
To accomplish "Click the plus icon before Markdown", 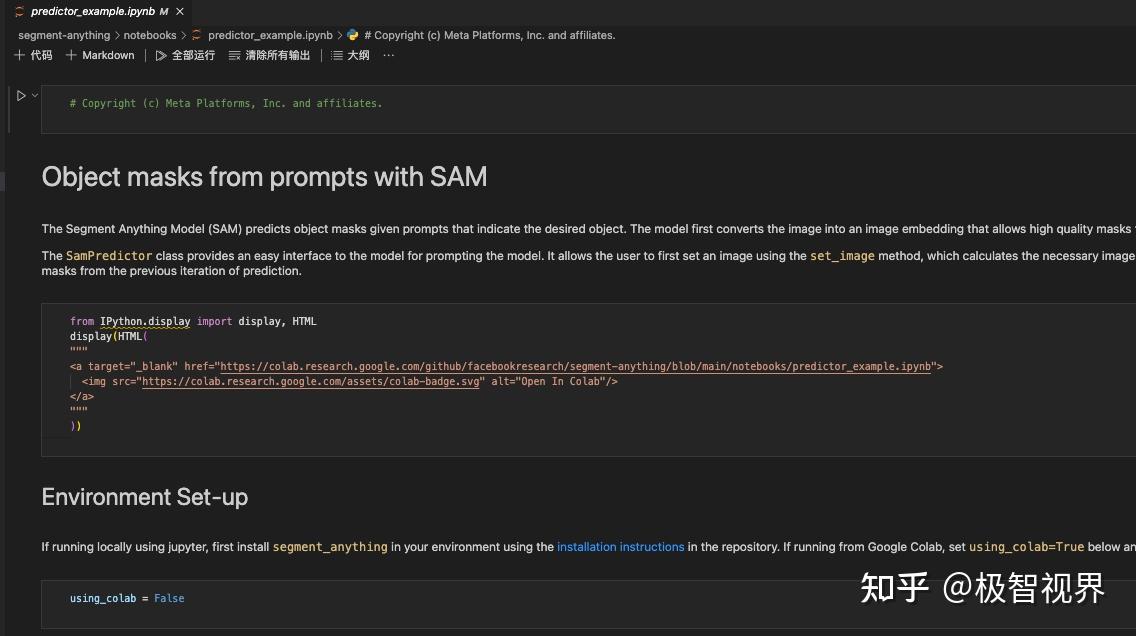I will coord(70,55).
